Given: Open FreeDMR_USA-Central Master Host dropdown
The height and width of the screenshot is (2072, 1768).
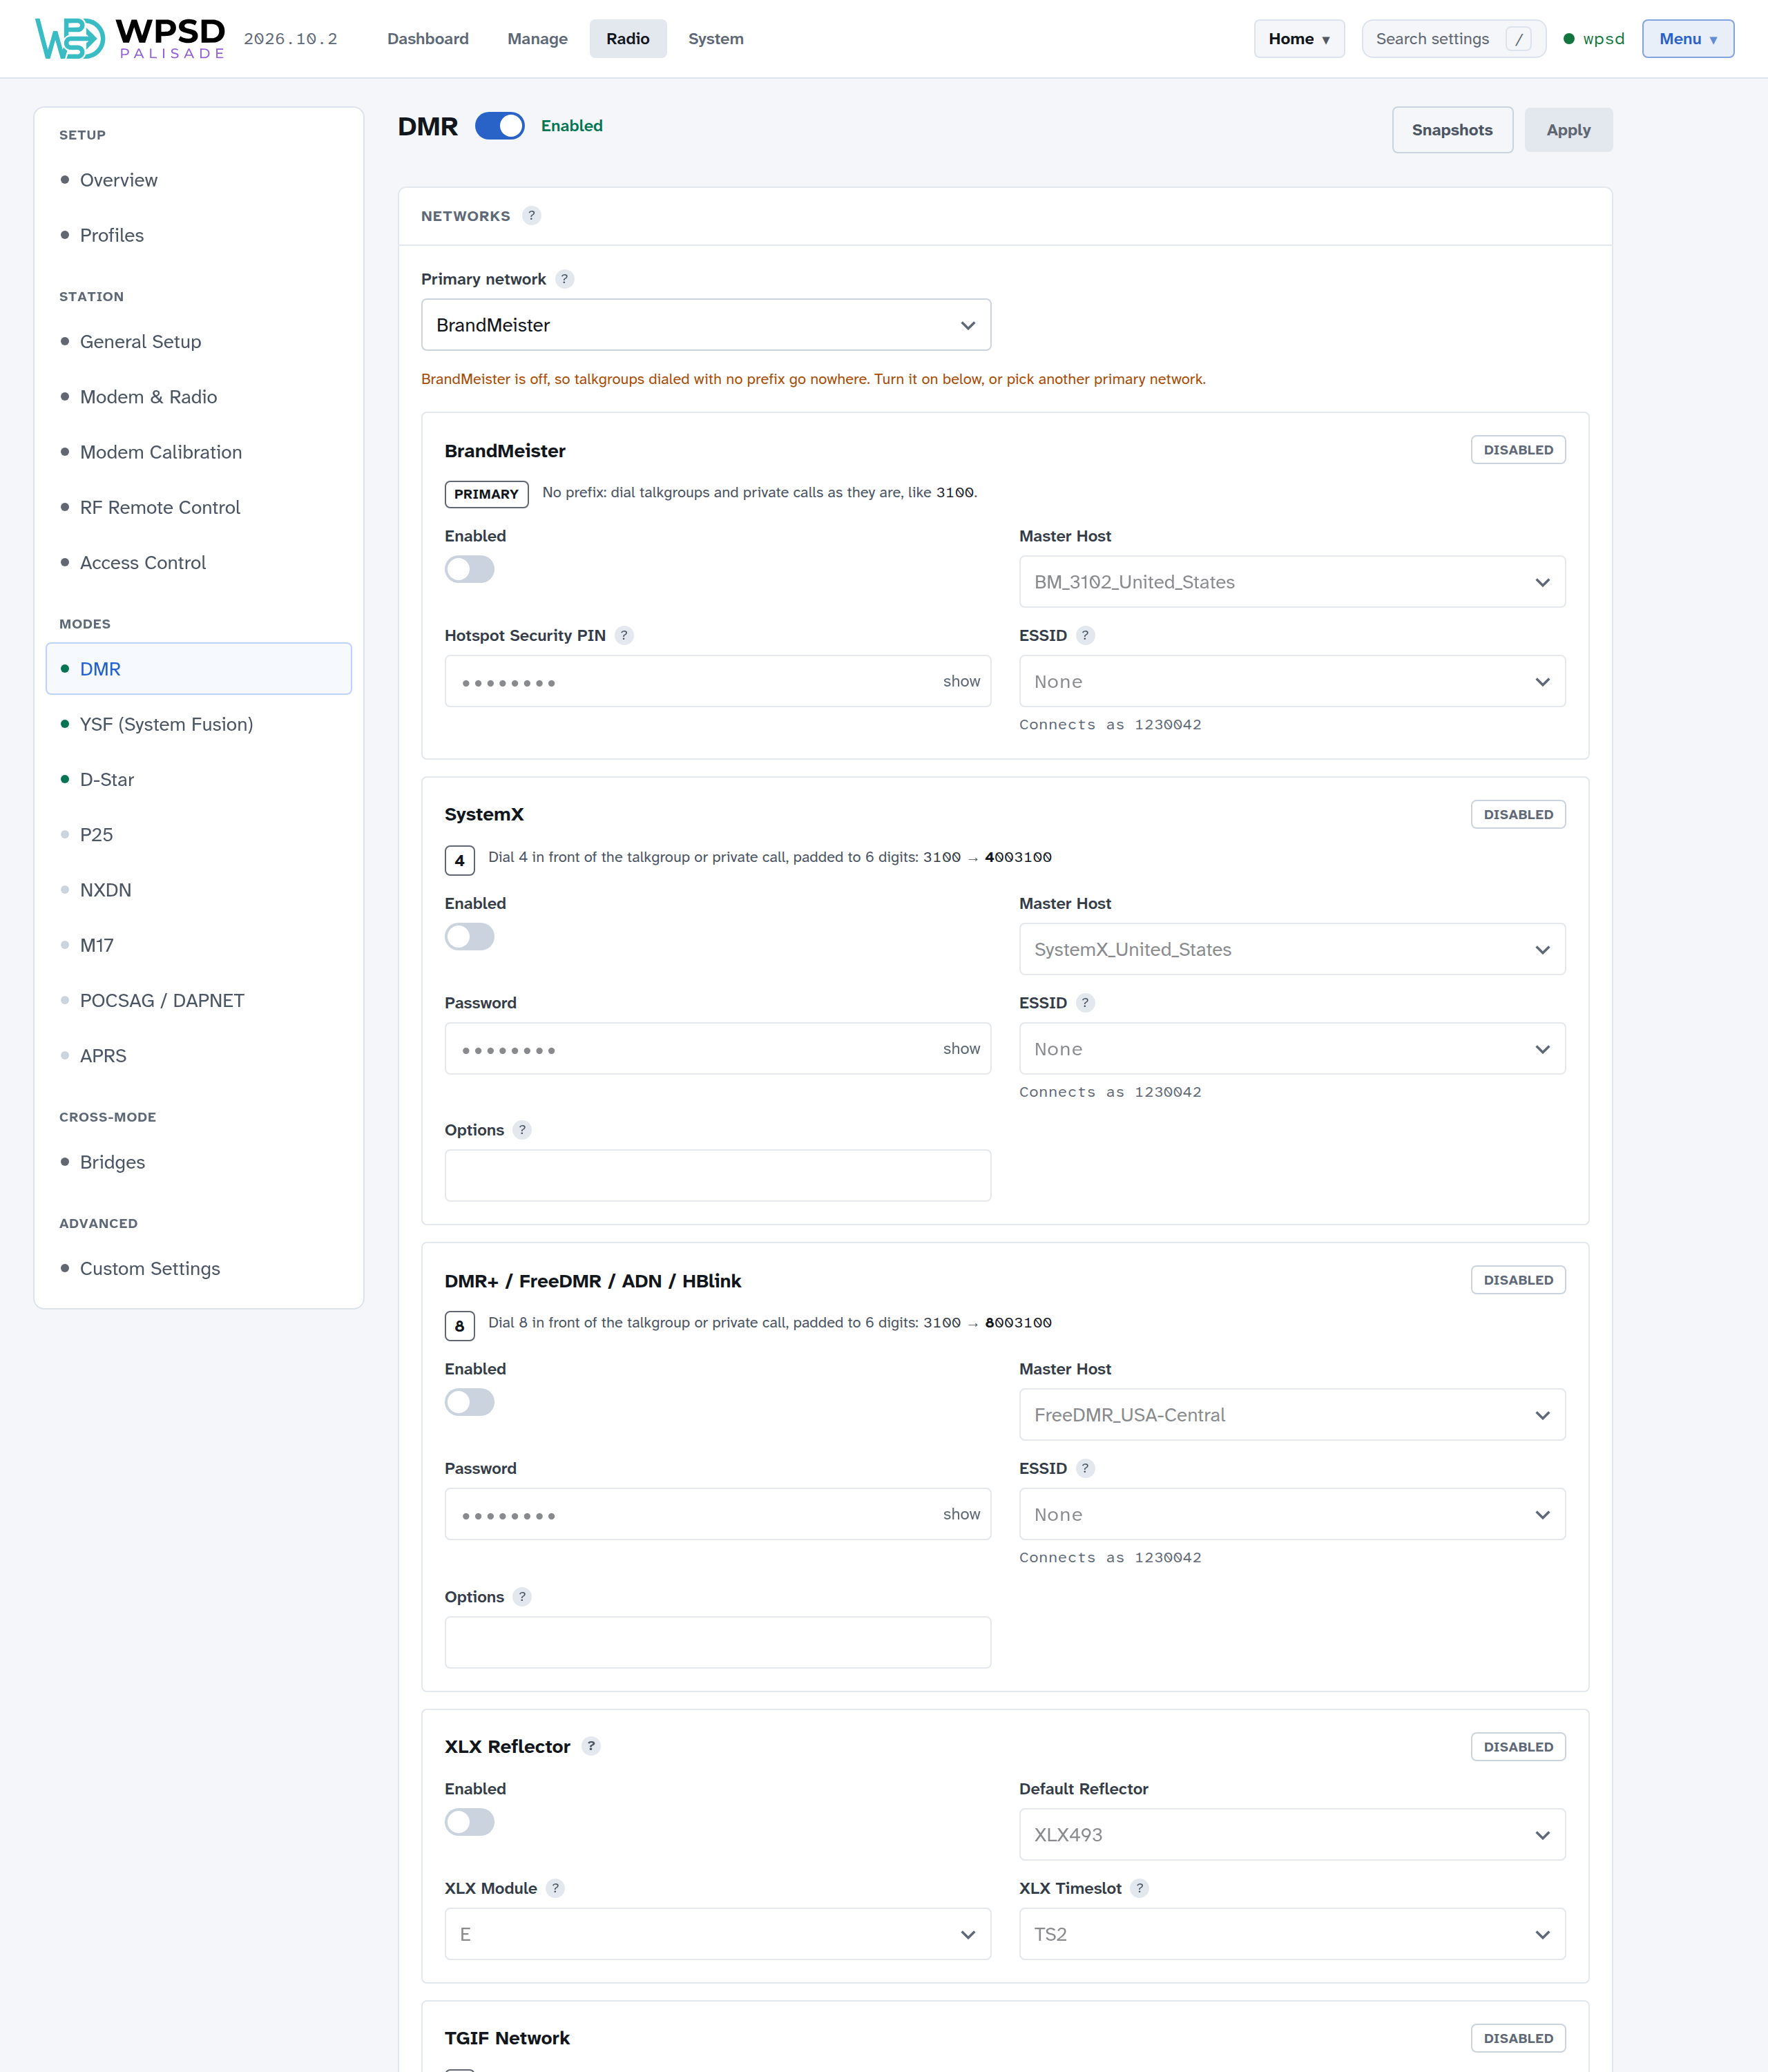Looking at the screenshot, I should (1292, 1415).
